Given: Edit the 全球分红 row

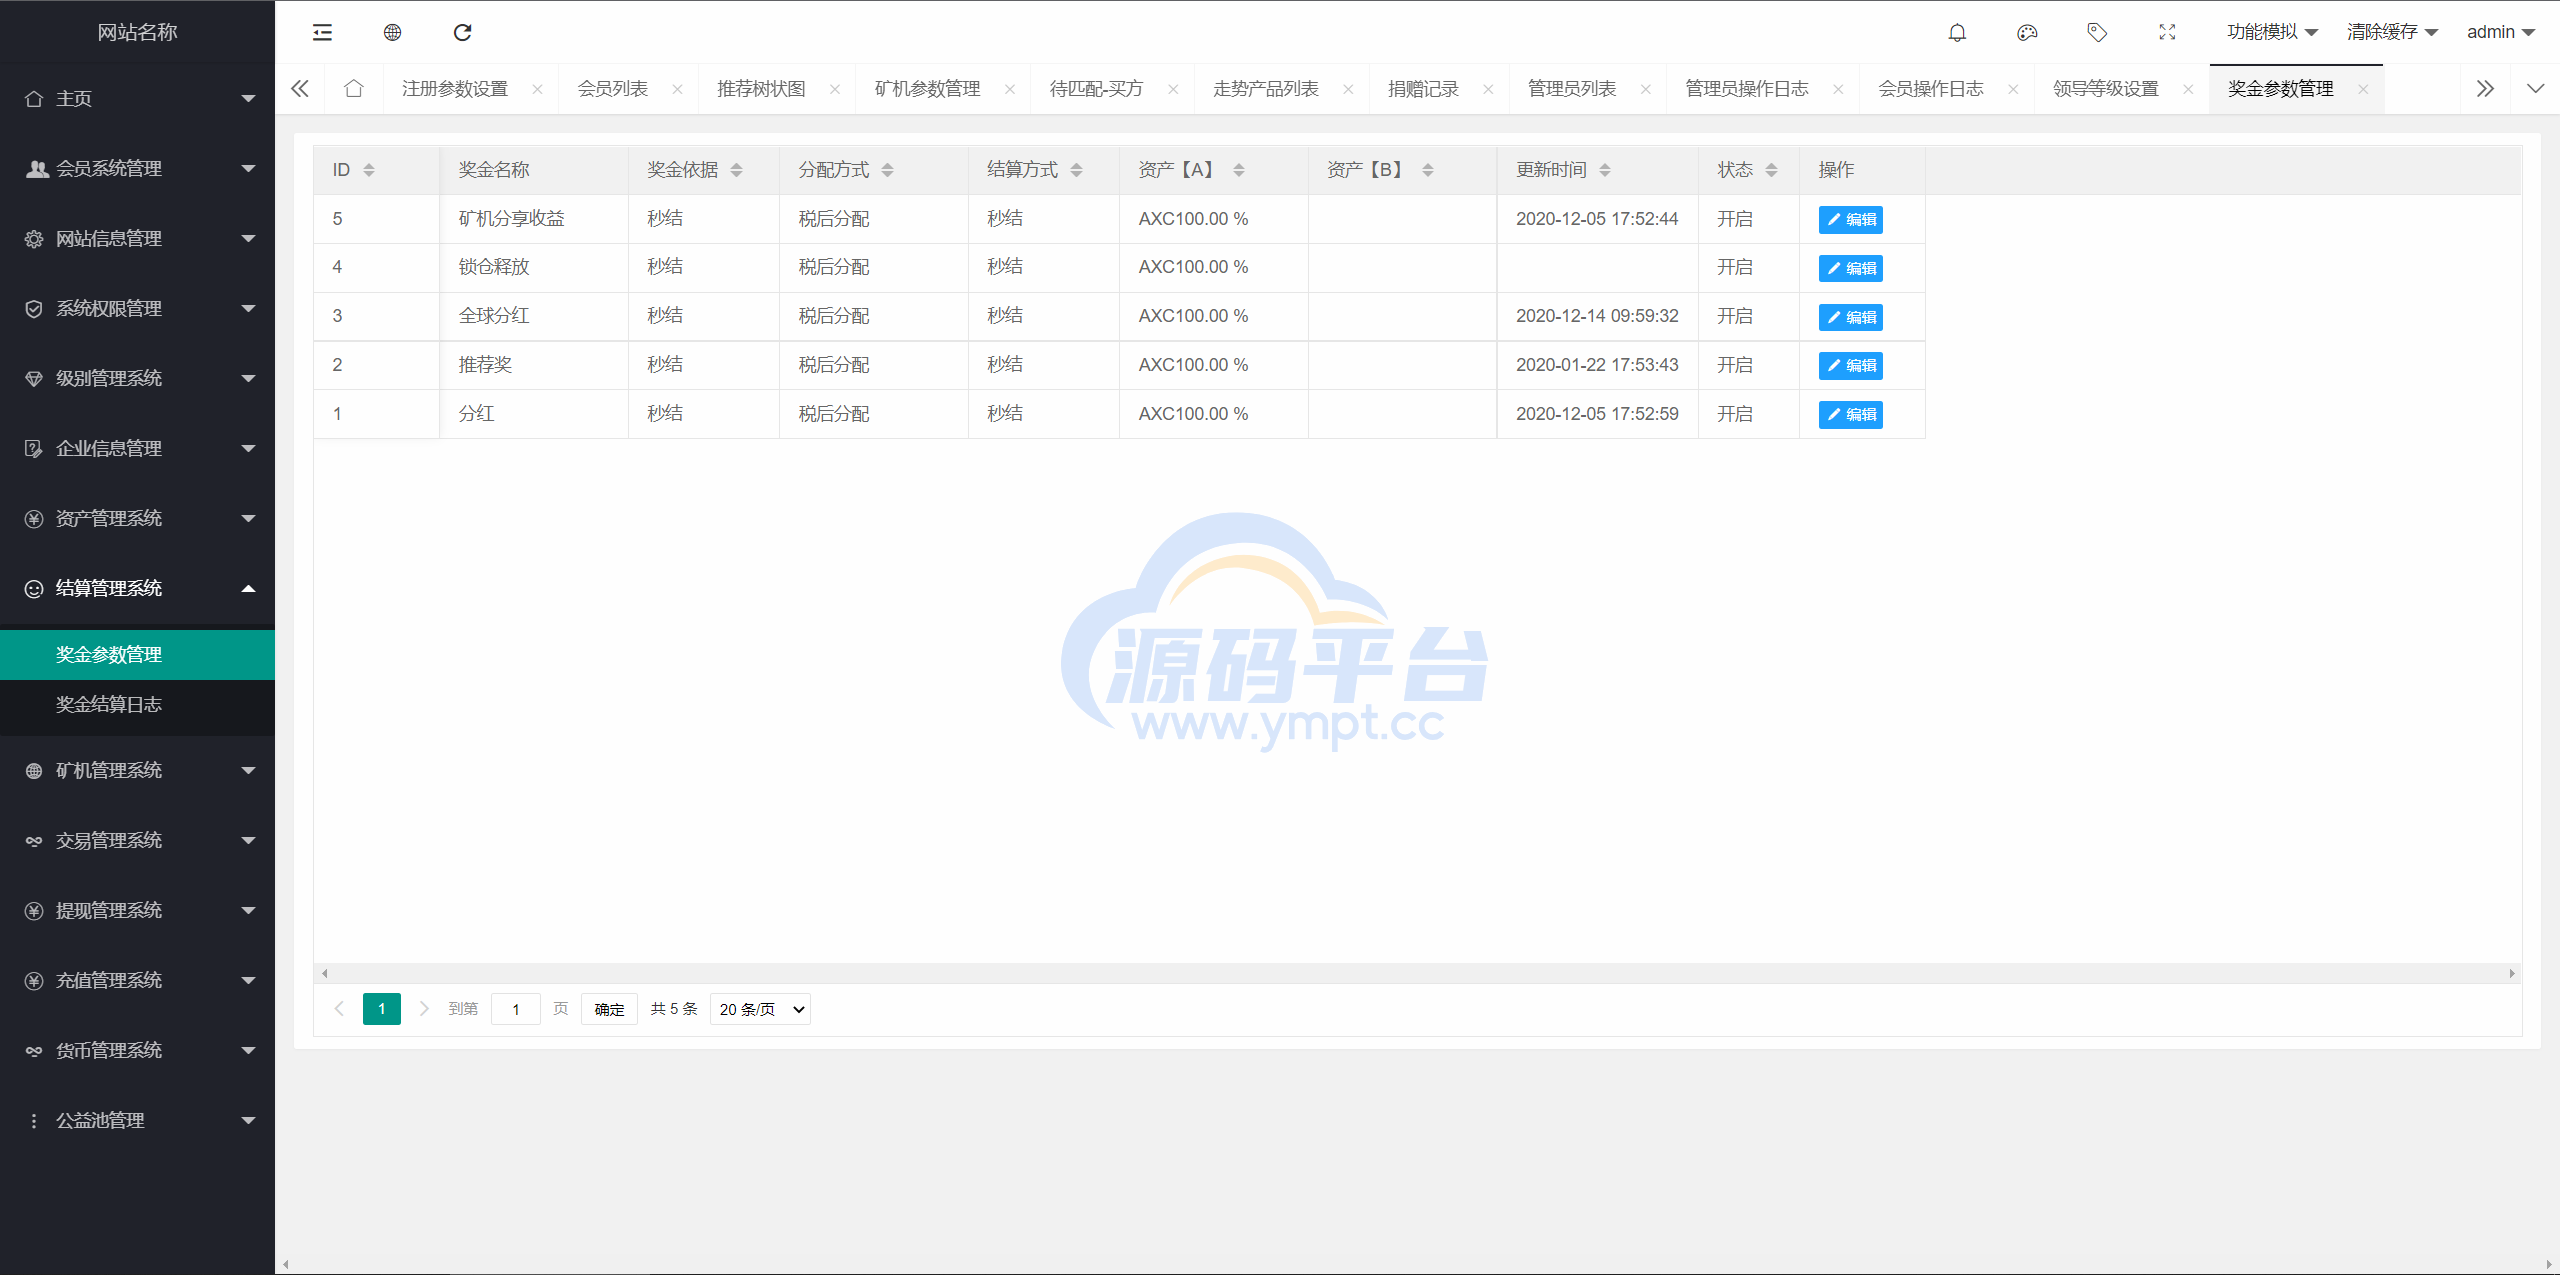Looking at the screenshot, I should click(x=1850, y=317).
